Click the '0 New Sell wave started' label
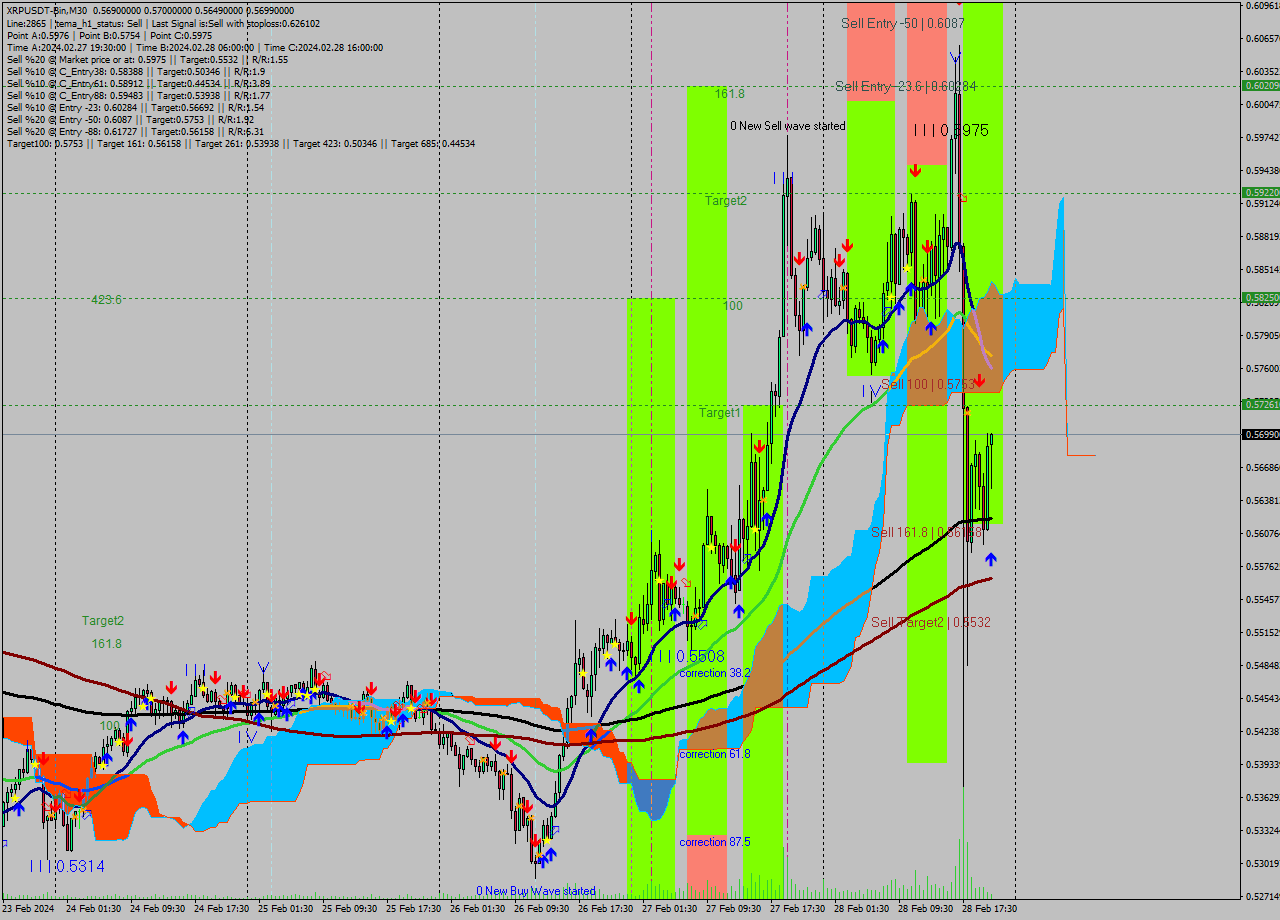Image resolution: width=1280 pixels, height=920 pixels. 787,126
